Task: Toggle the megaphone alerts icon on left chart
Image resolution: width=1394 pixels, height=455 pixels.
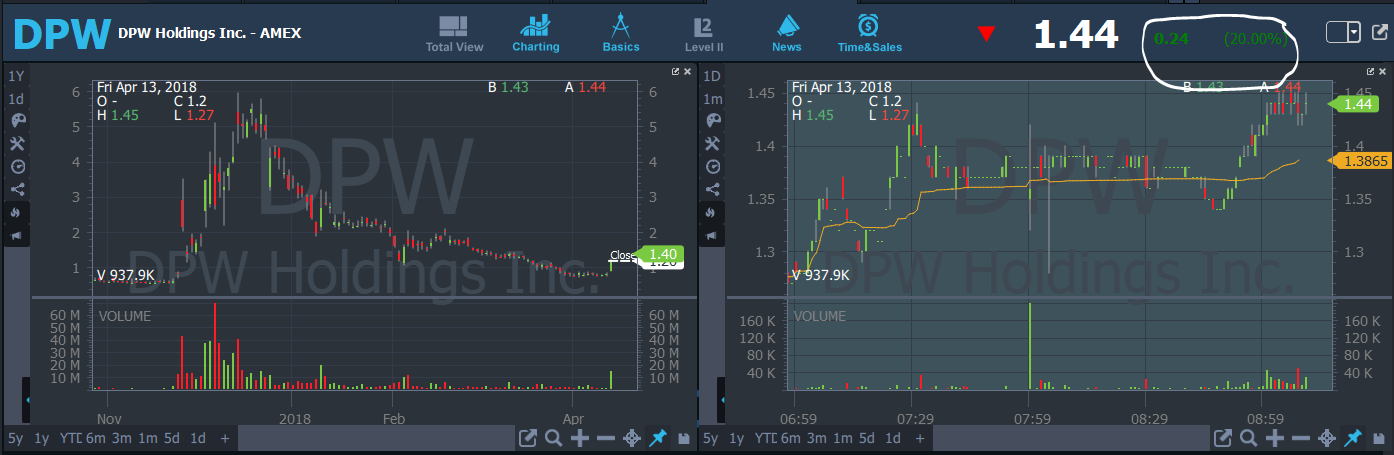Action: [x=16, y=236]
